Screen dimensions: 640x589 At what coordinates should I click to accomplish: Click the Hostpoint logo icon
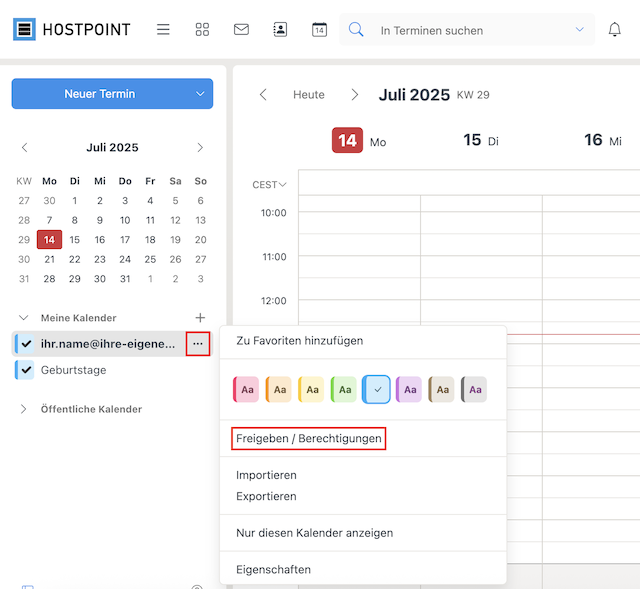(24, 29)
